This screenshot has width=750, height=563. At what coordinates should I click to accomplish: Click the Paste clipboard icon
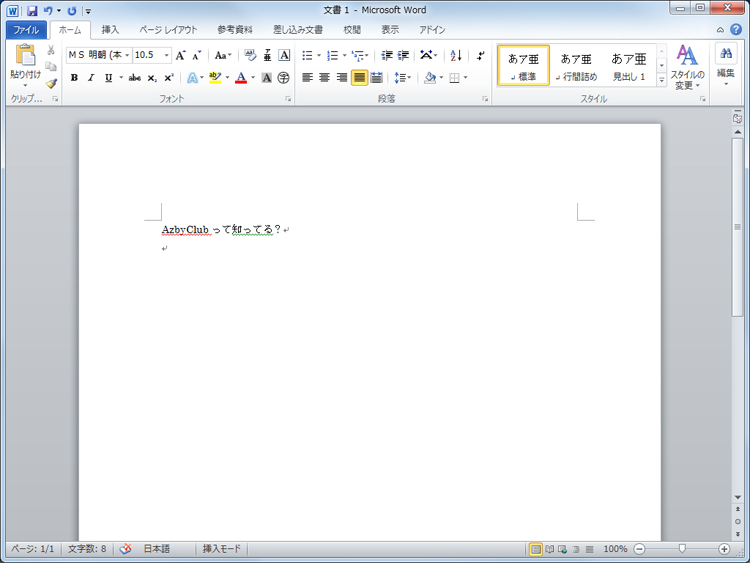tap(25, 55)
